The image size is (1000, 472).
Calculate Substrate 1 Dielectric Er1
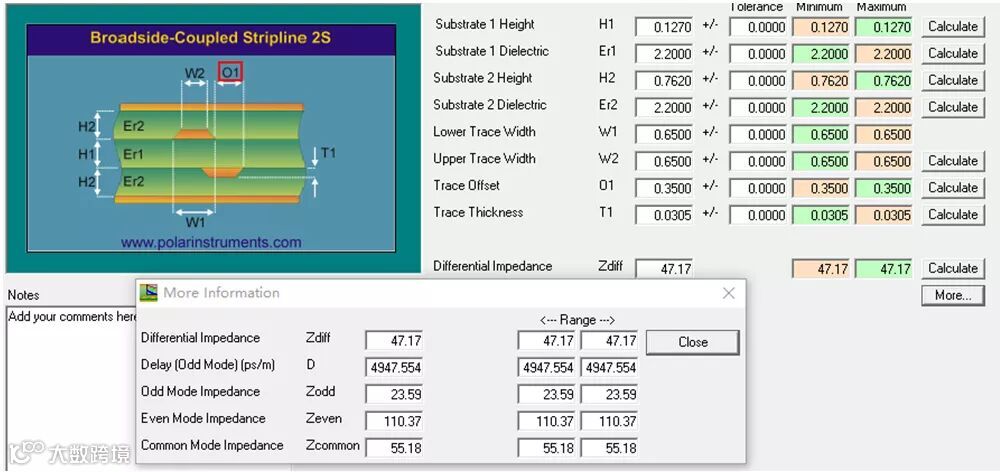(x=953, y=54)
